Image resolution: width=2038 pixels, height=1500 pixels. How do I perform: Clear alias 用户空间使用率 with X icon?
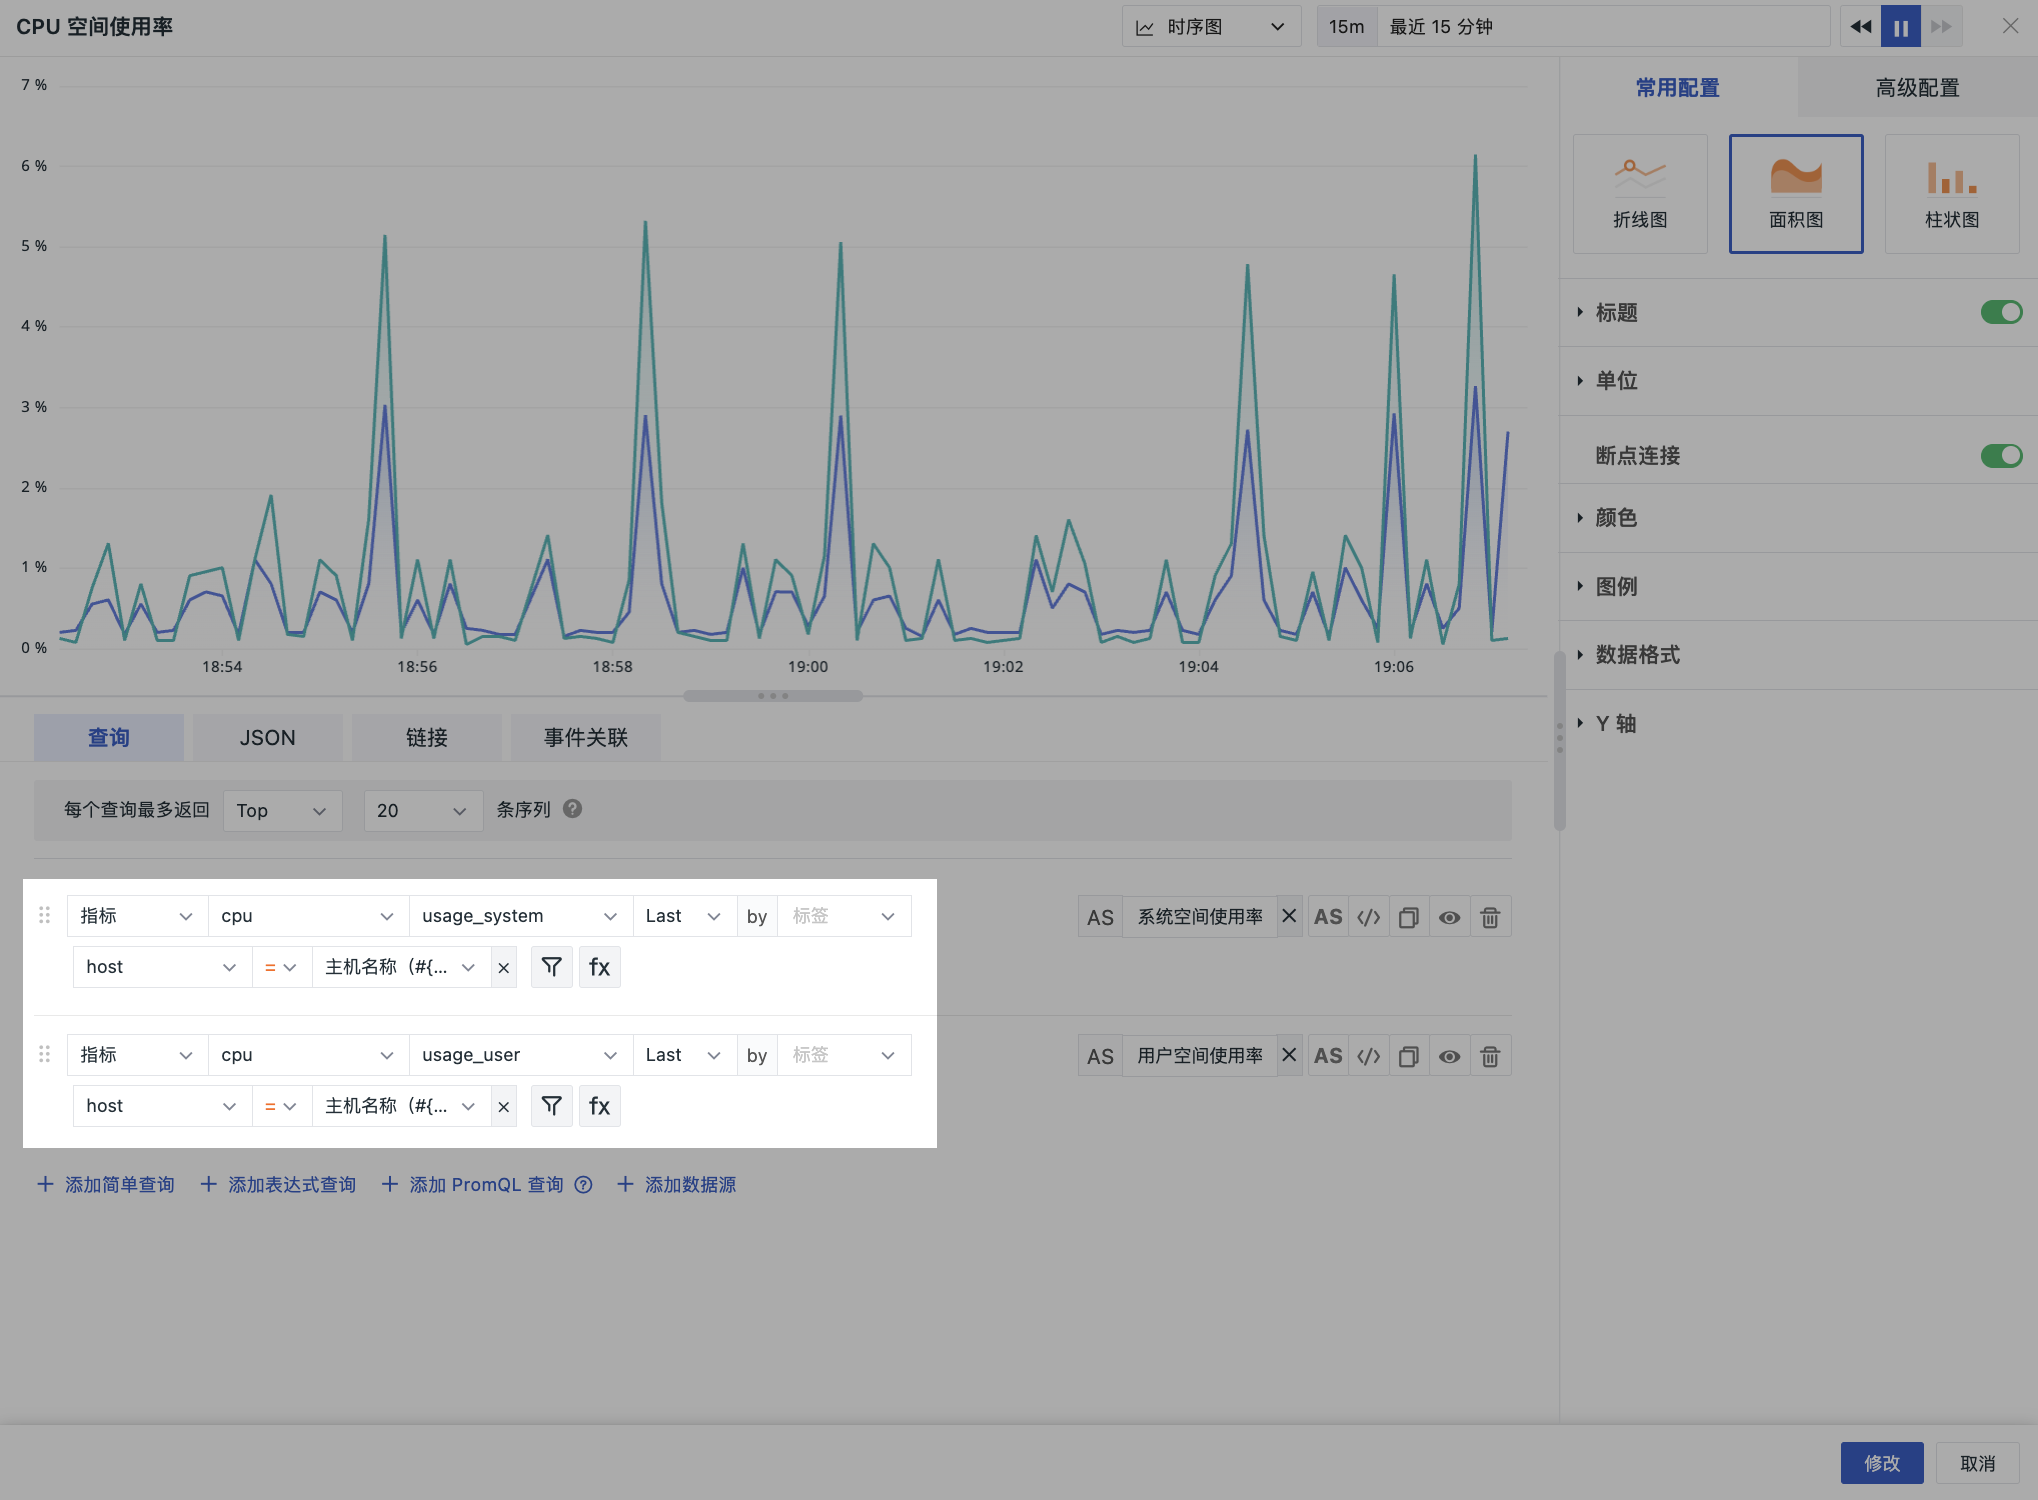coord(1289,1055)
